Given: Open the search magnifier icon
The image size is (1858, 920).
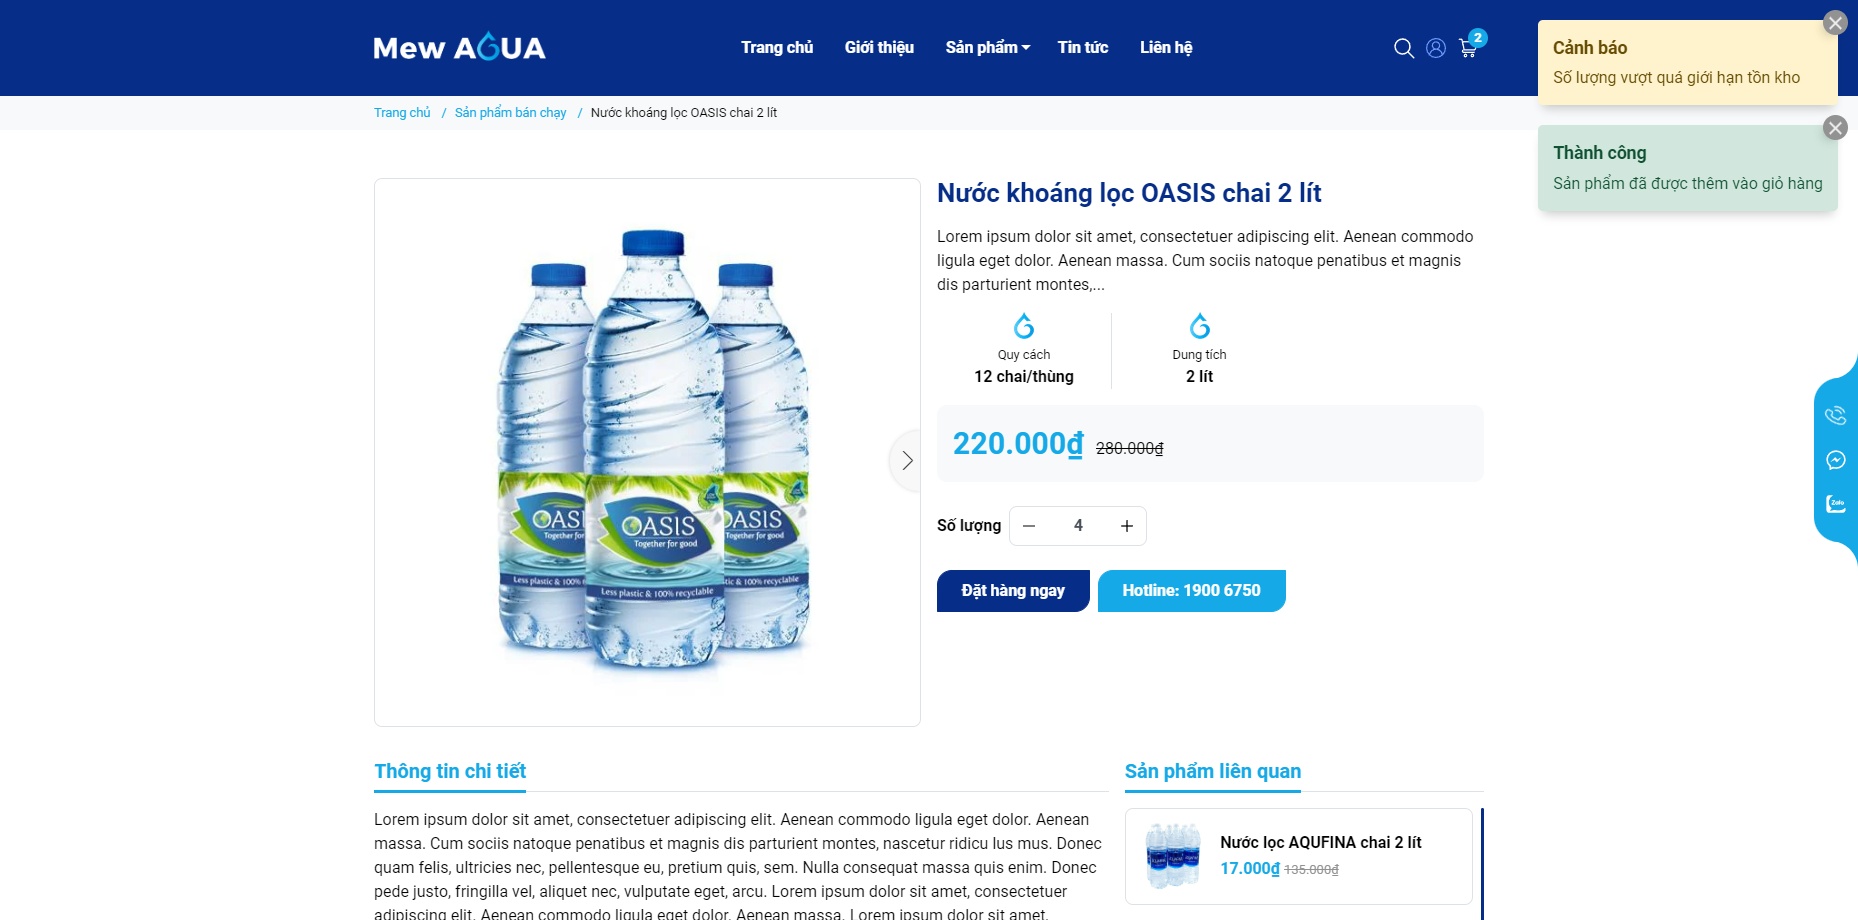Looking at the screenshot, I should pyautogui.click(x=1403, y=48).
